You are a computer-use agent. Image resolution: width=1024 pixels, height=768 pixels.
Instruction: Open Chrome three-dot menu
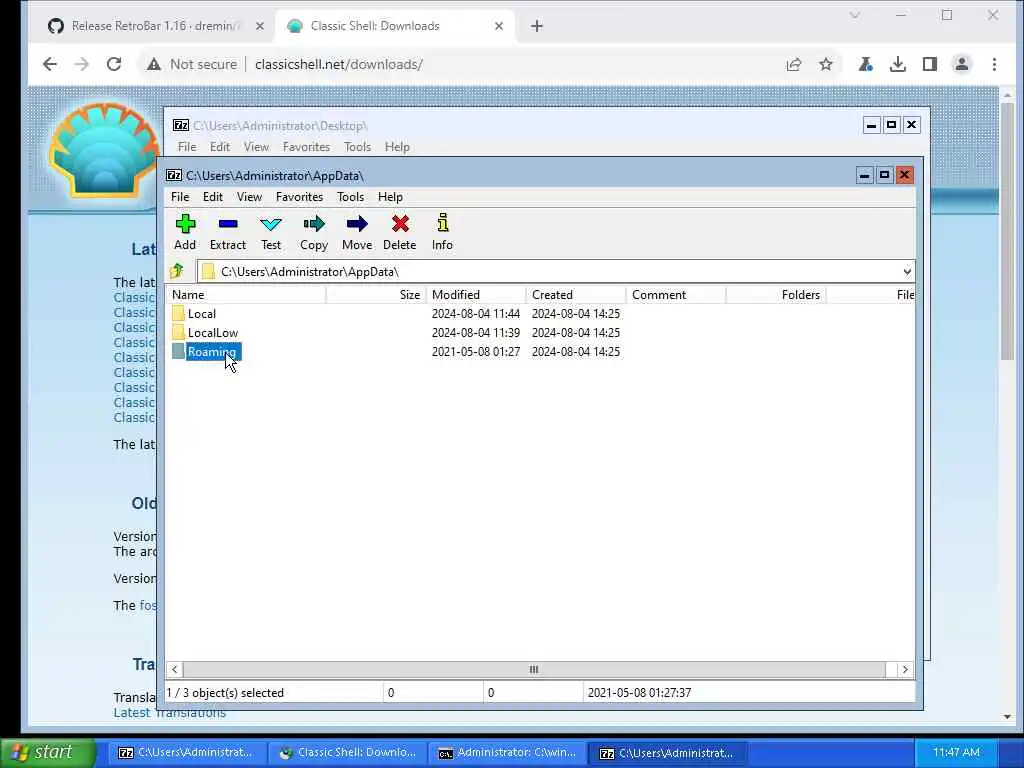pyautogui.click(x=994, y=64)
